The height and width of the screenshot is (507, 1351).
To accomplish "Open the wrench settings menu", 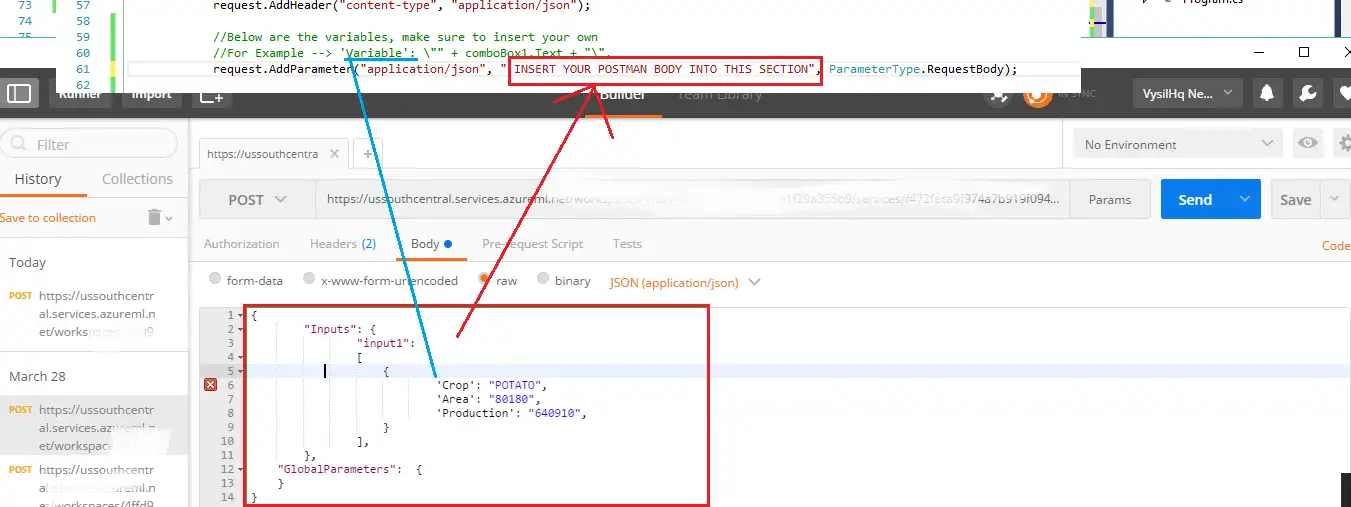I will [1307, 94].
